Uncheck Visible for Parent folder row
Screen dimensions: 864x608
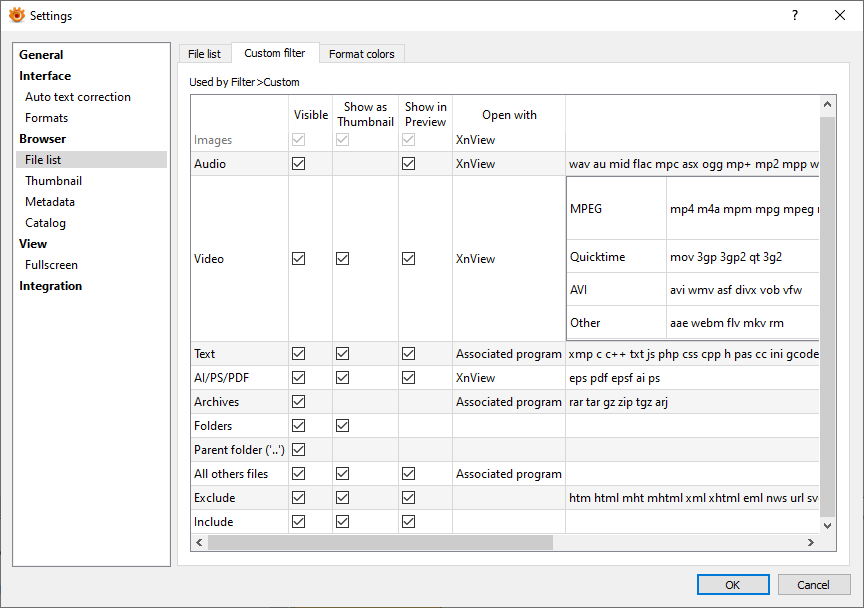point(298,450)
